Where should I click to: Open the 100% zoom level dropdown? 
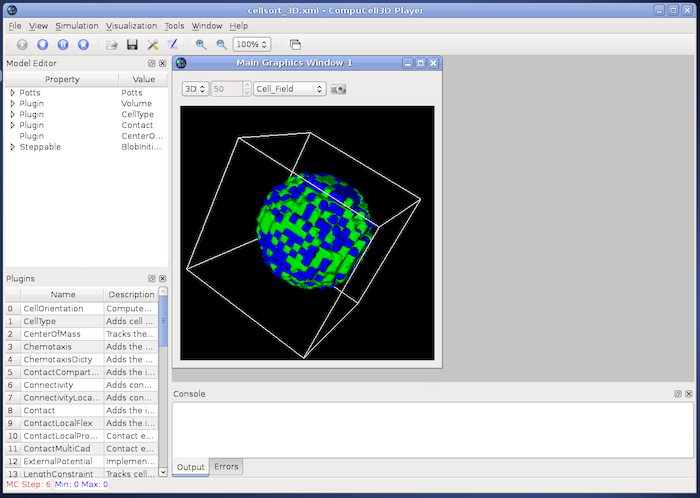[254, 45]
